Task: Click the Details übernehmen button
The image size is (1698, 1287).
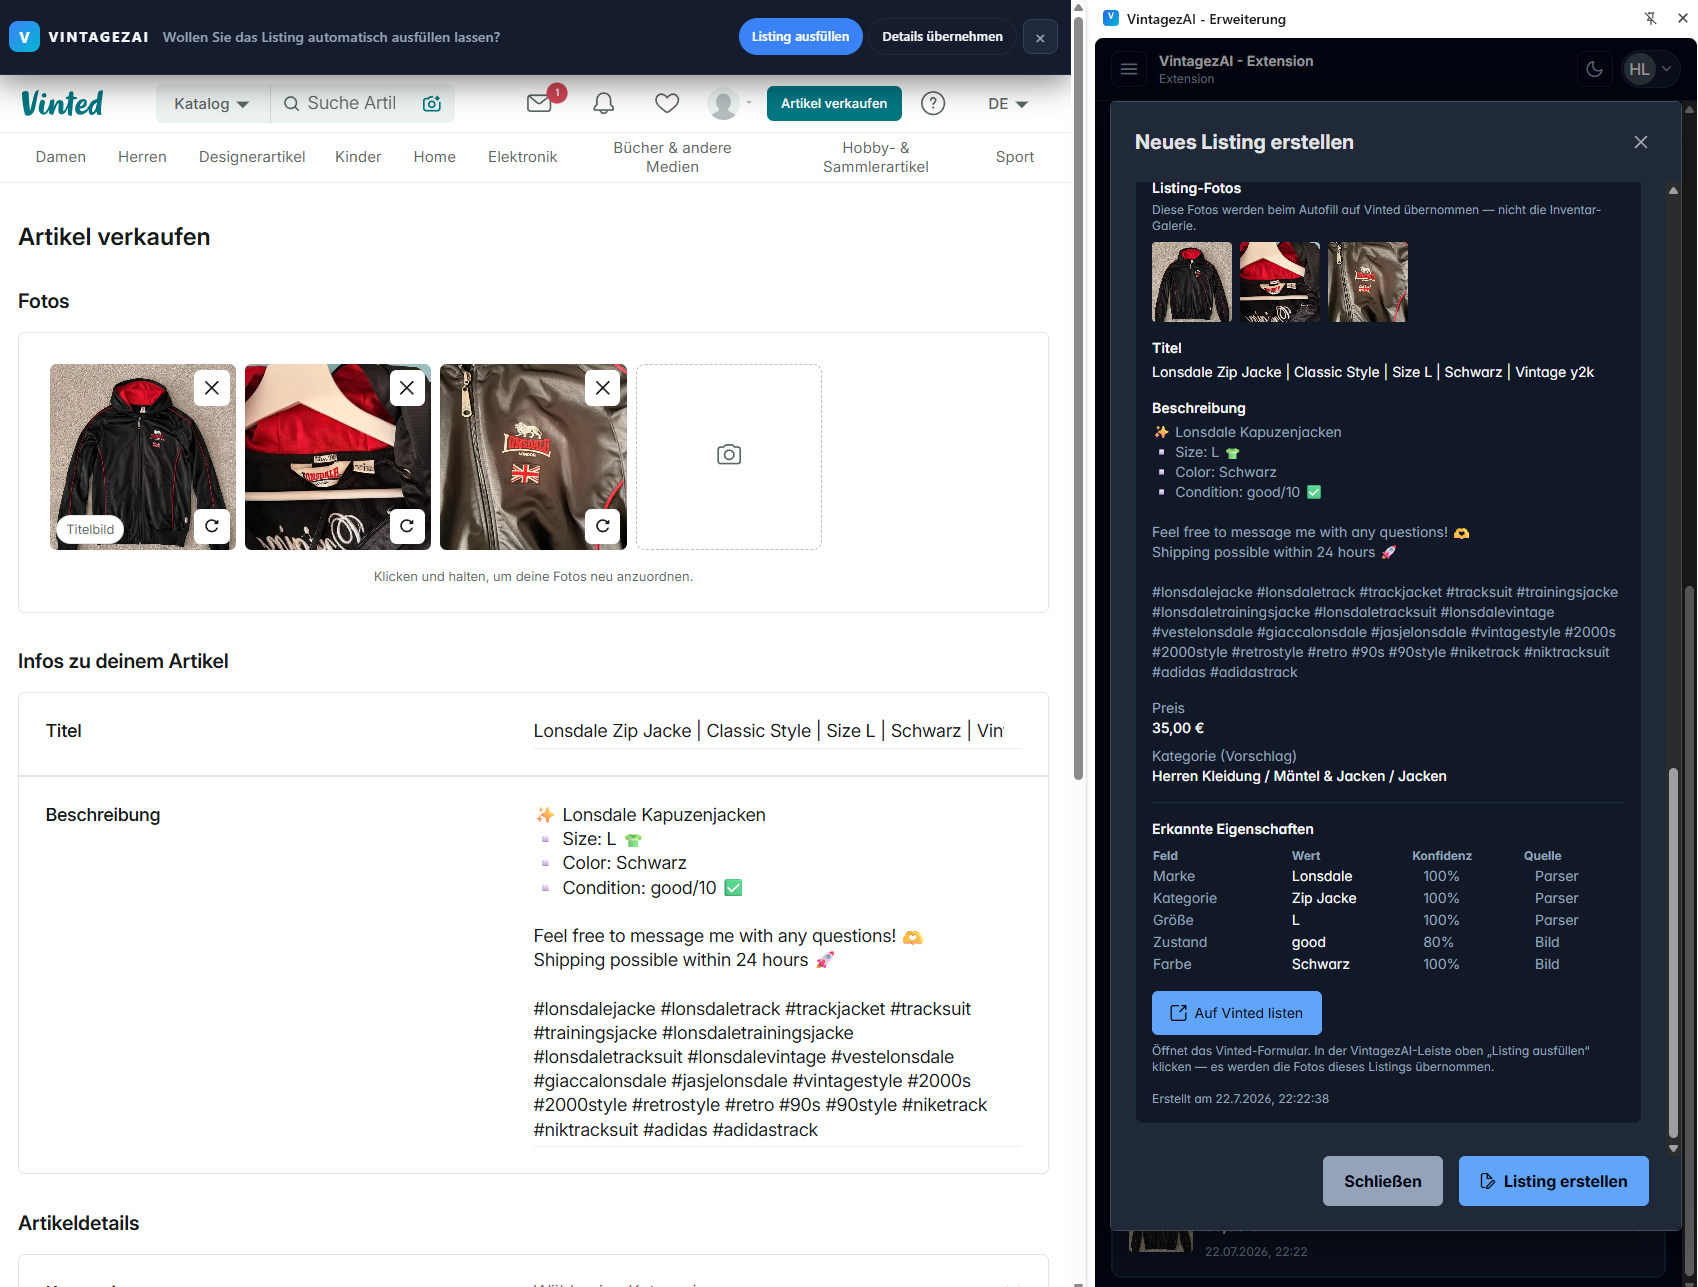Action: (x=942, y=37)
